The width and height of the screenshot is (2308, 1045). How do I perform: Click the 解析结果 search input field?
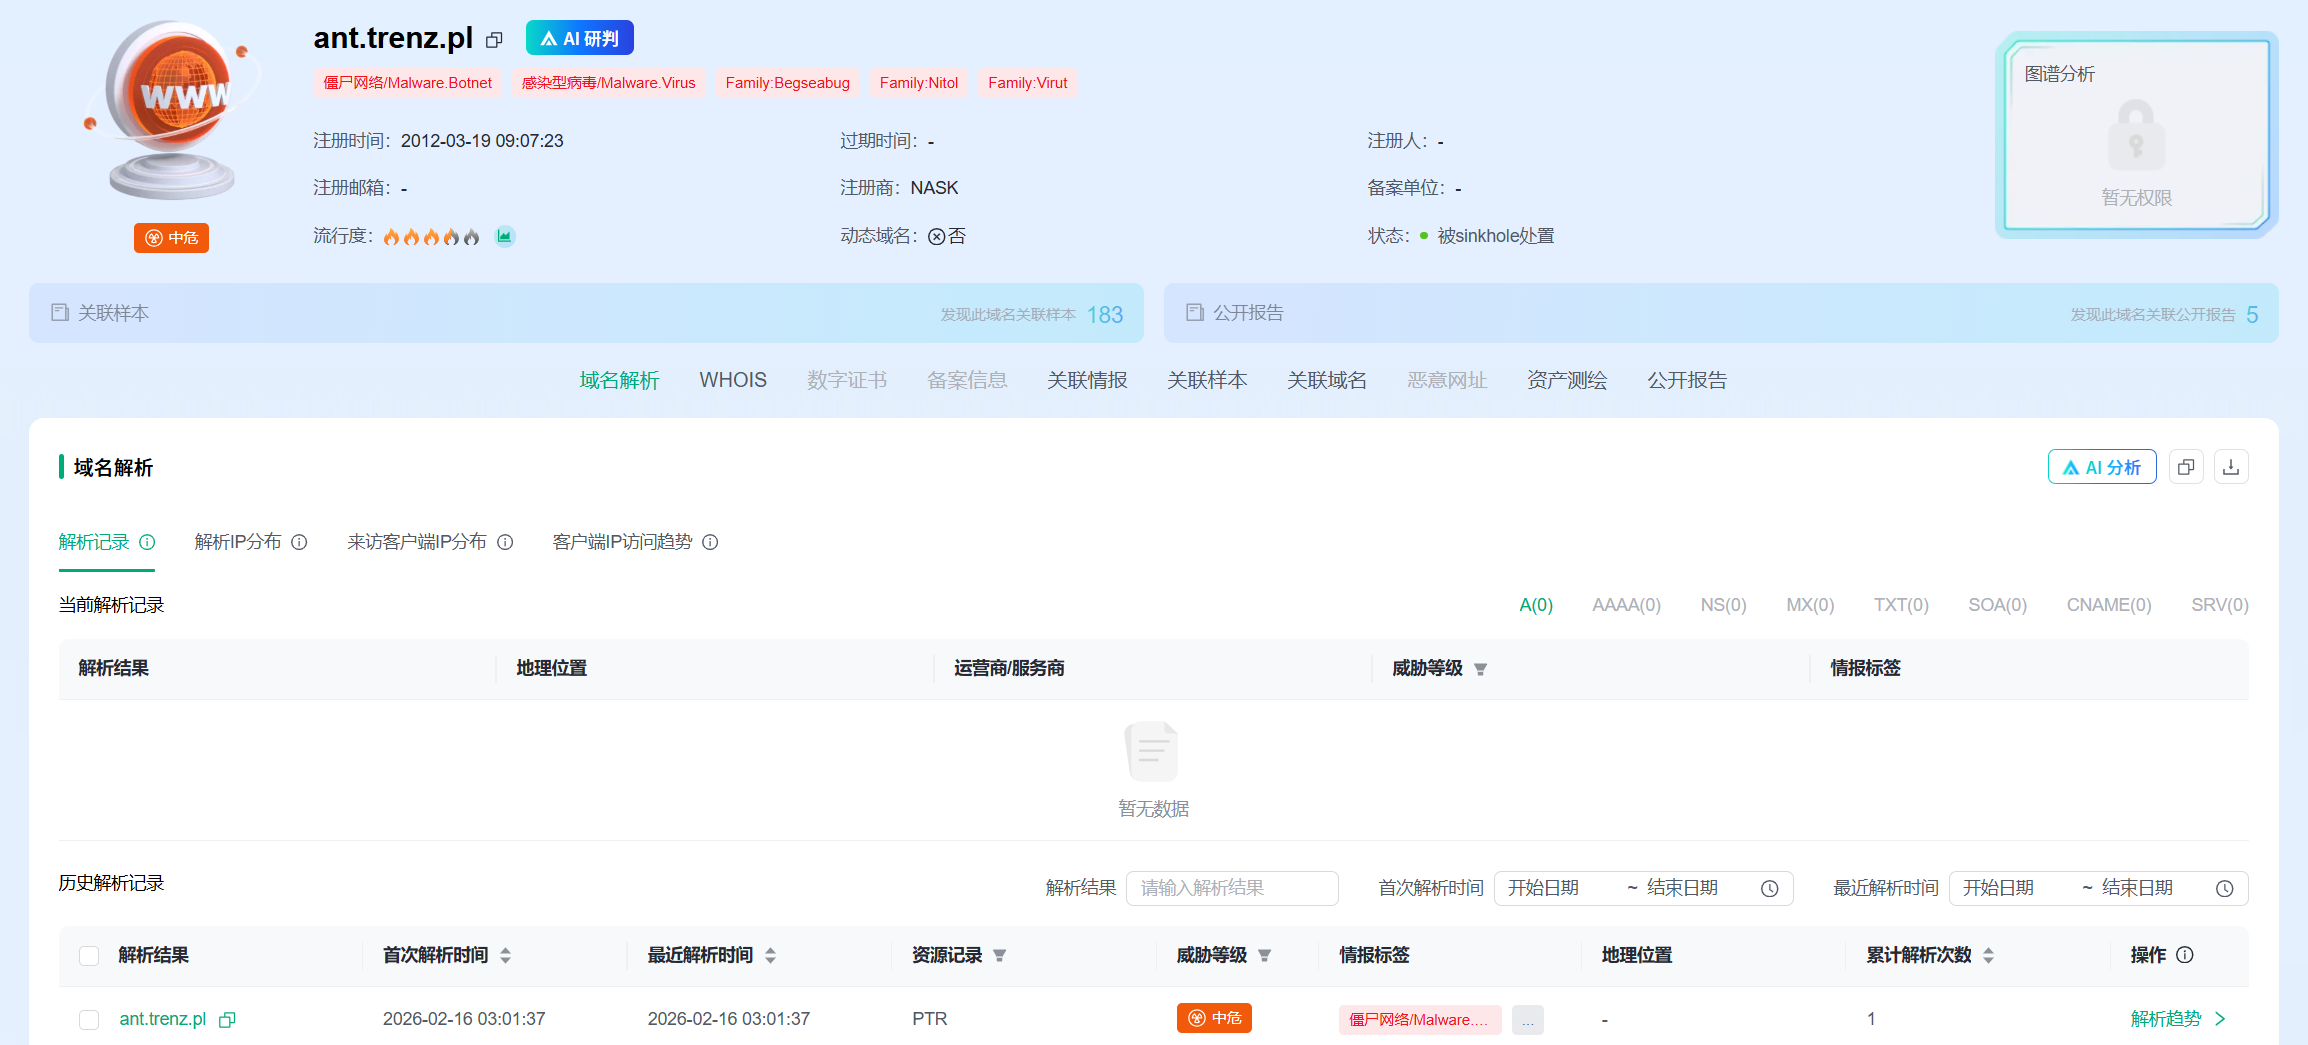coord(1232,888)
